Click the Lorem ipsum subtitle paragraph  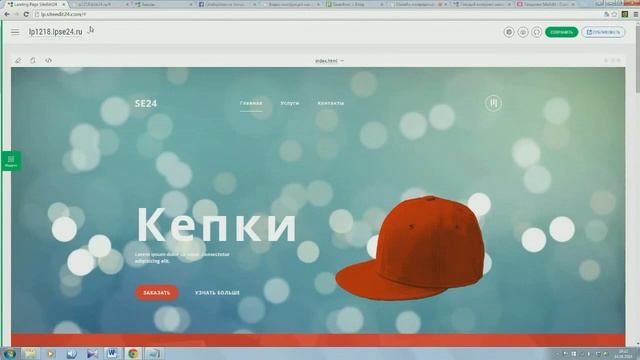(182, 258)
